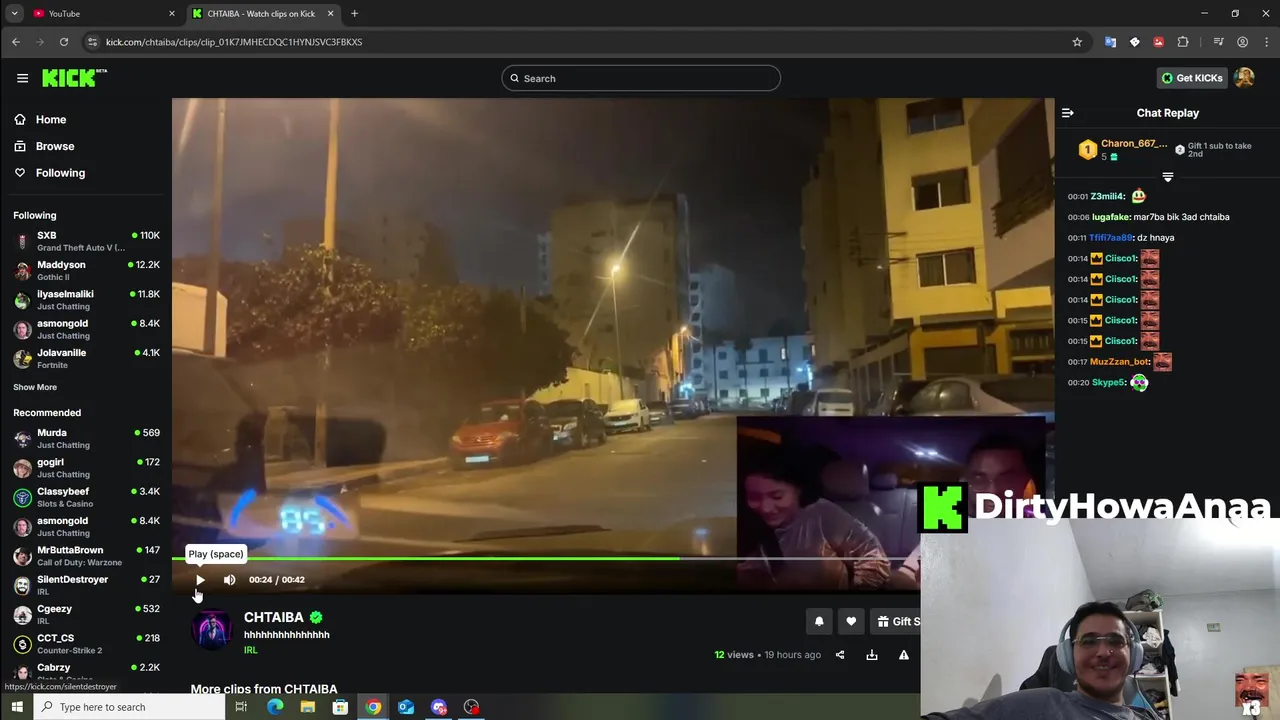Open CCT_CS channel in Recommended

coord(86,644)
